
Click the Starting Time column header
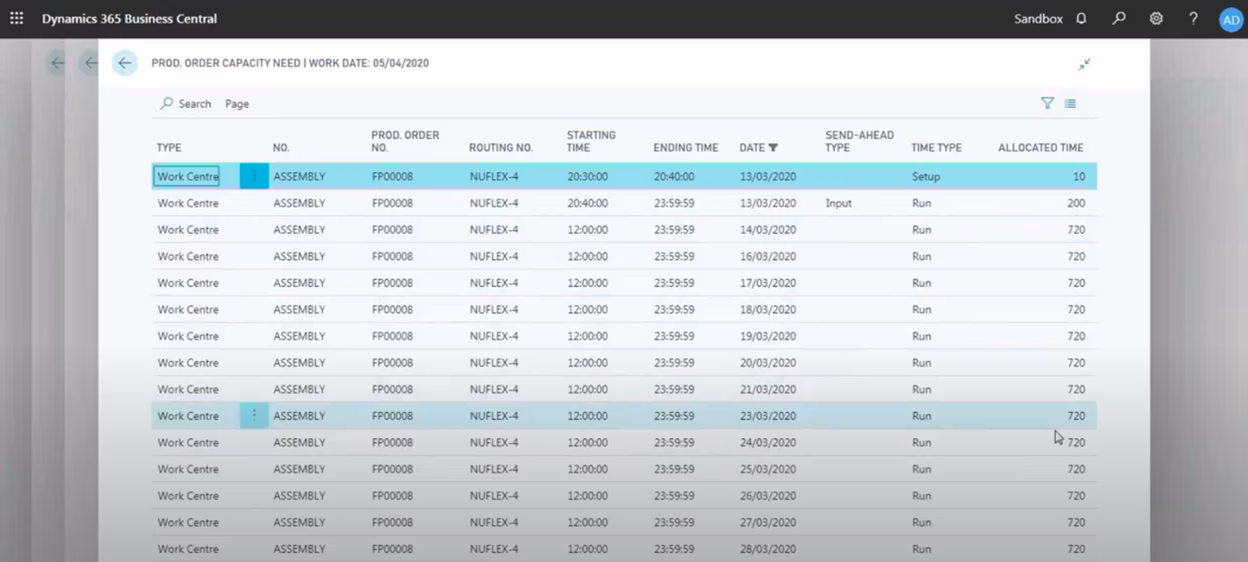pos(591,141)
